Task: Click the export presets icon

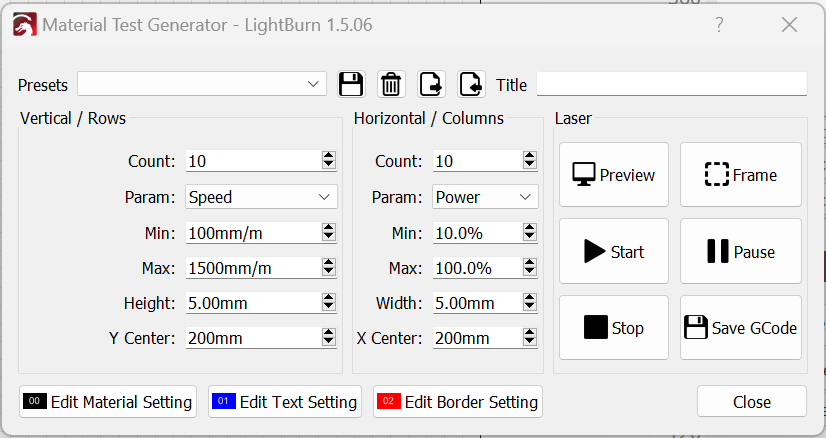Action: 431,84
